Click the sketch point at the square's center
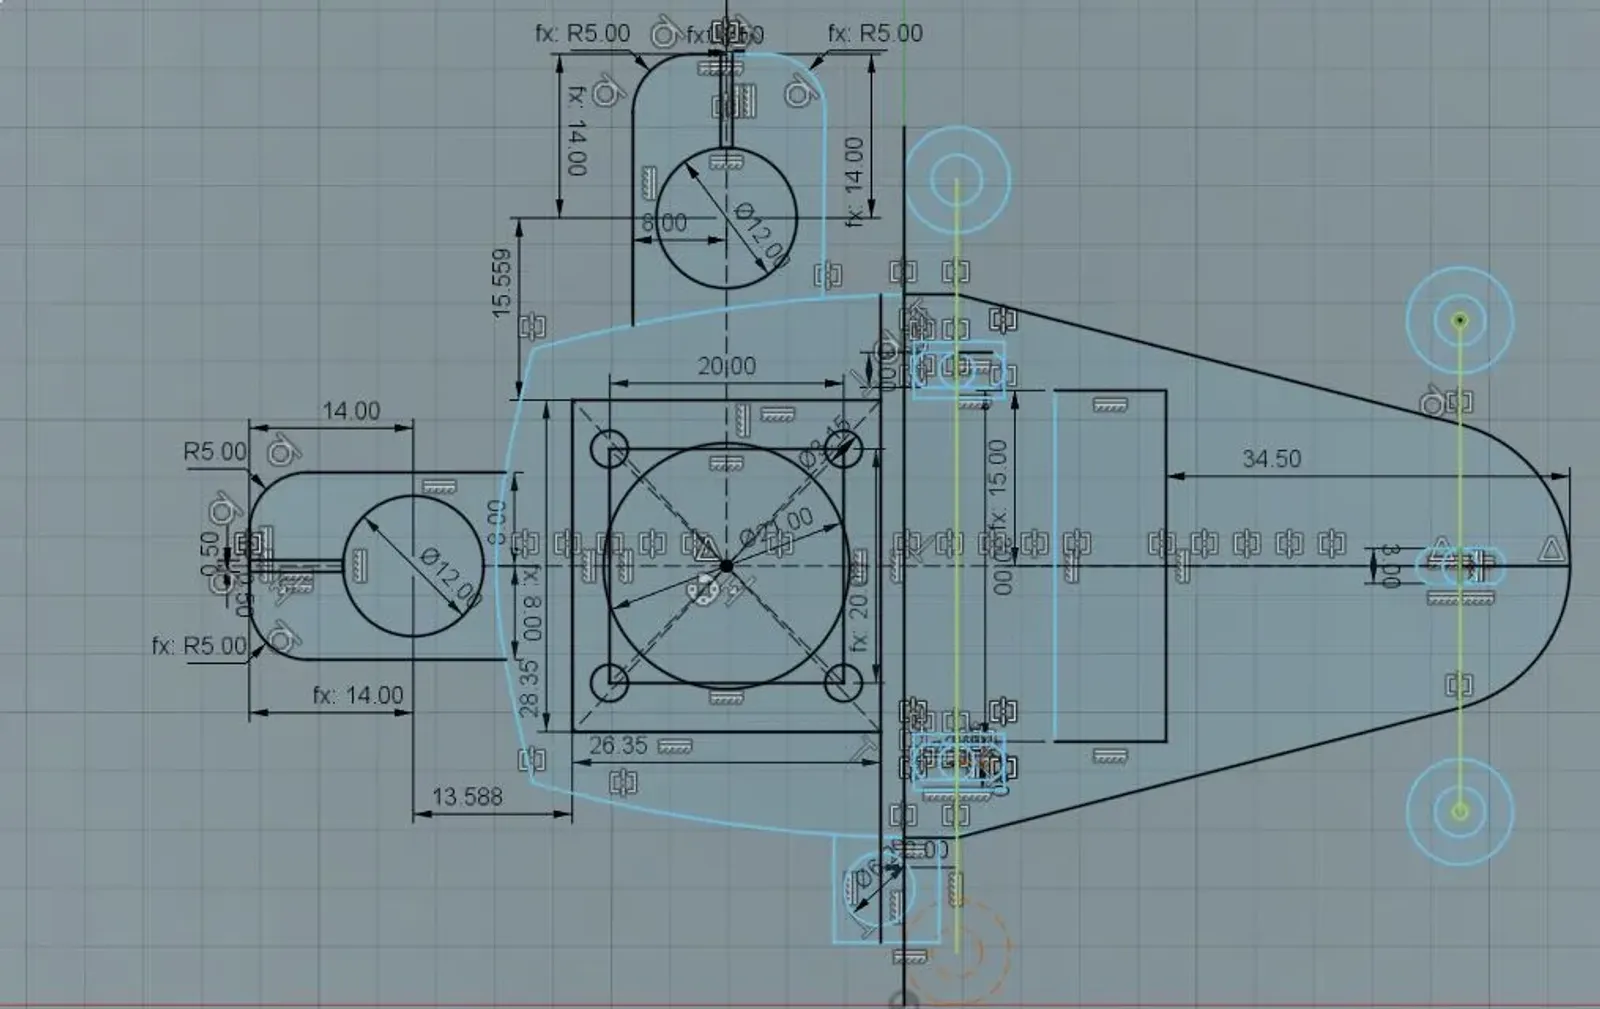The height and width of the screenshot is (1009, 1600). pos(727,567)
